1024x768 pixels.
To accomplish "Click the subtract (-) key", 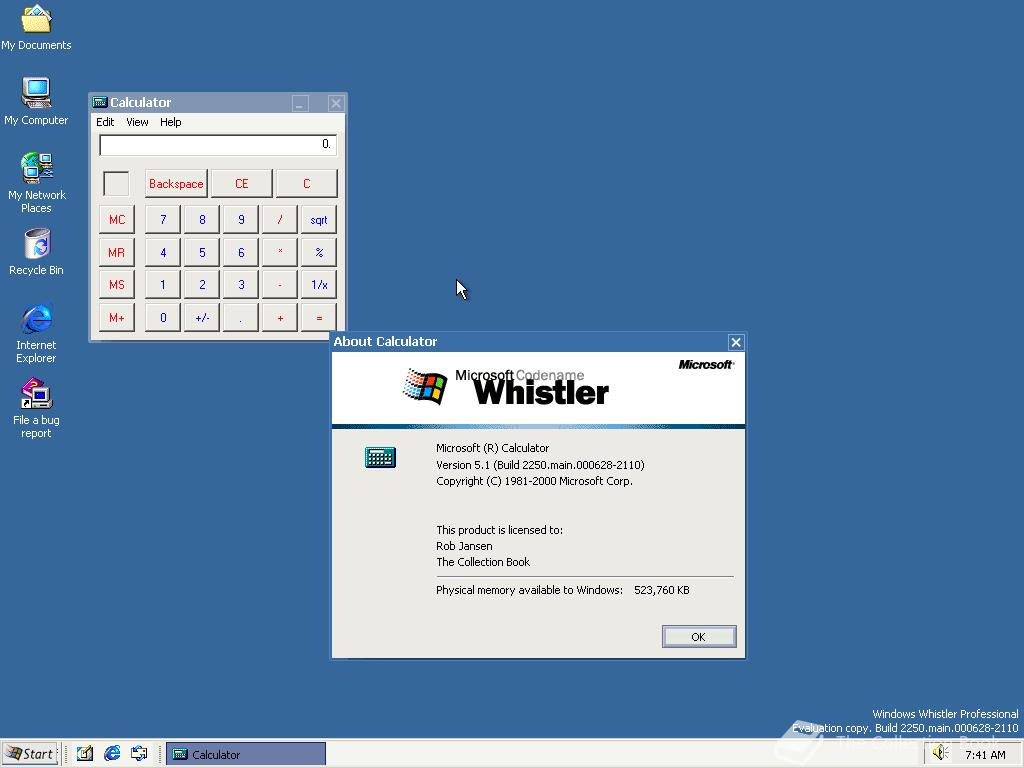I will (x=280, y=285).
